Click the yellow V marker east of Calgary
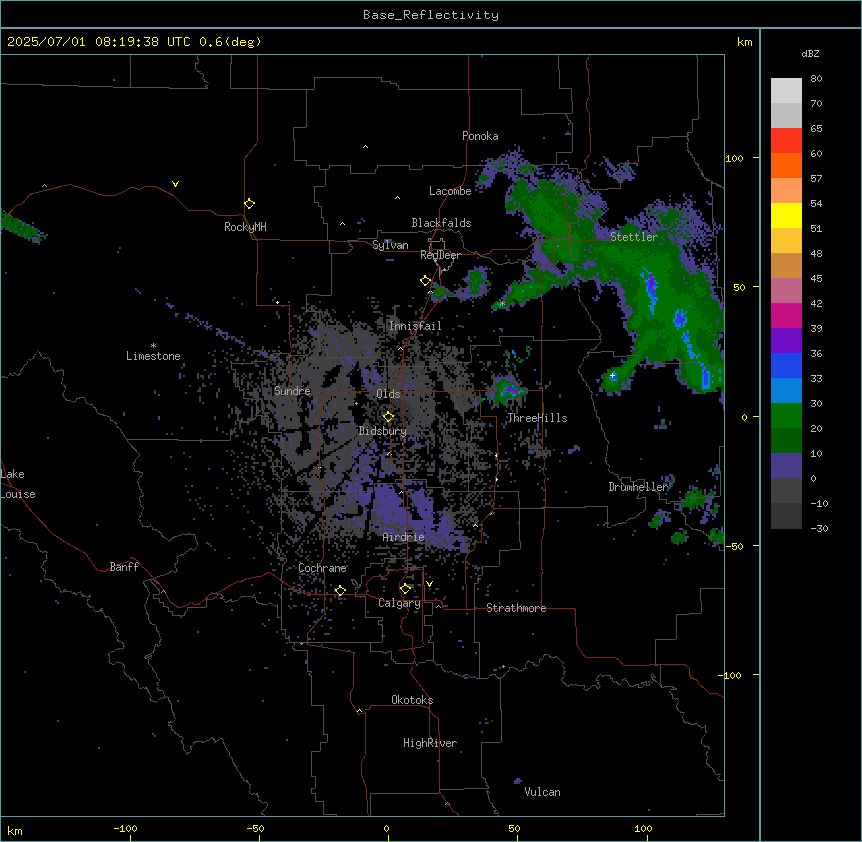The image size is (862, 842). (x=429, y=584)
